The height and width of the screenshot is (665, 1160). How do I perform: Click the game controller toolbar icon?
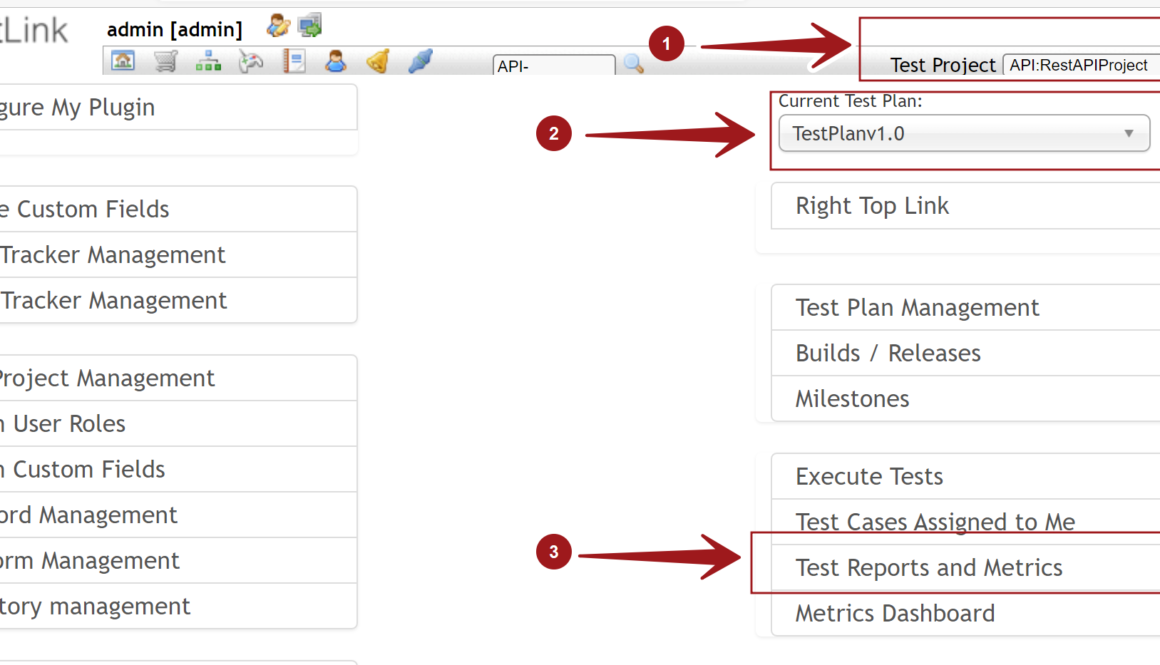[250, 62]
